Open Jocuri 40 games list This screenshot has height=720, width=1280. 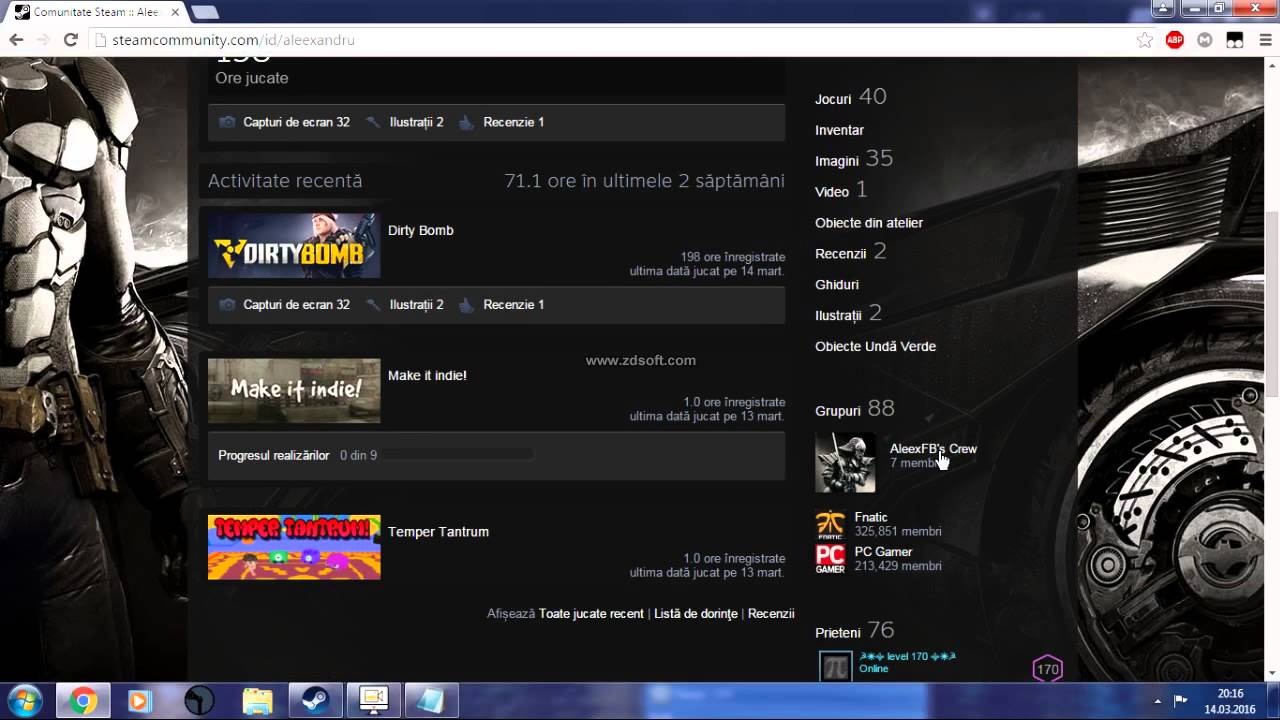pos(851,97)
